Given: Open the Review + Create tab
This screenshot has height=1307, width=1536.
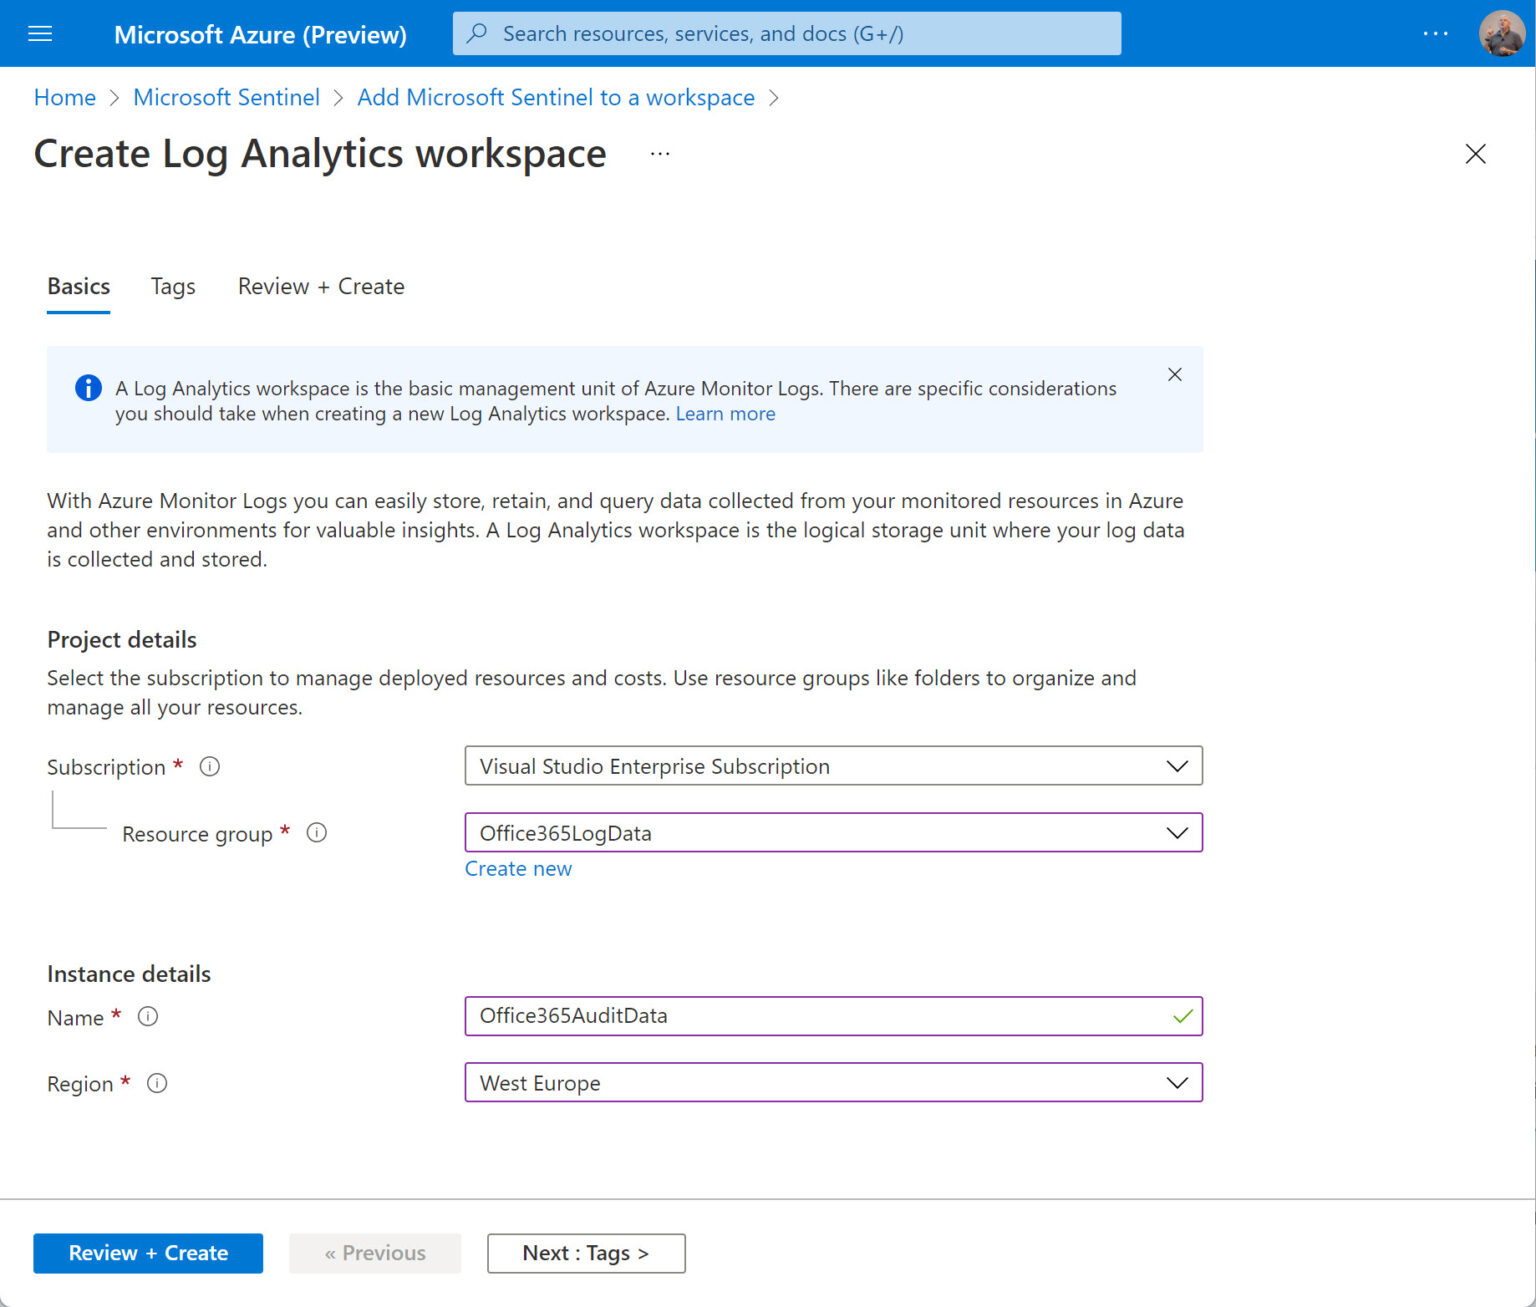Looking at the screenshot, I should click(x=320, y=286).
